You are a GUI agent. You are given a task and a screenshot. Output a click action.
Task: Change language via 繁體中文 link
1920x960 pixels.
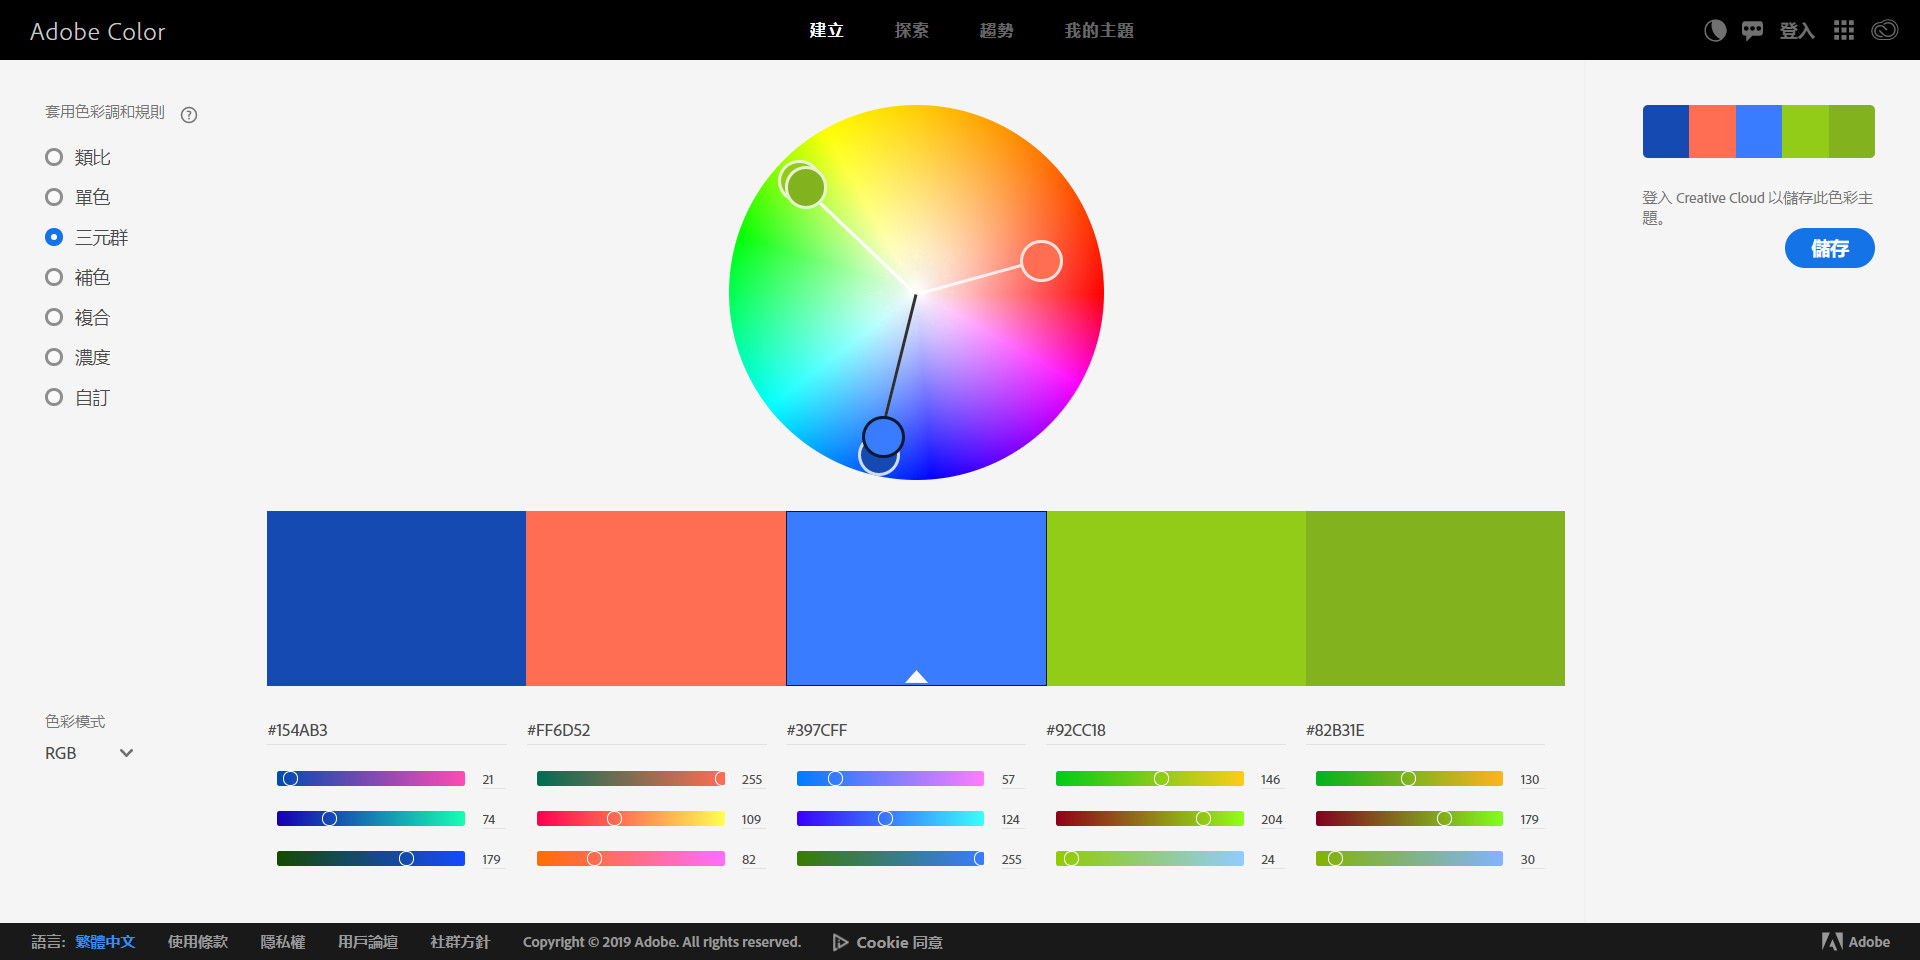click(105, 942)
